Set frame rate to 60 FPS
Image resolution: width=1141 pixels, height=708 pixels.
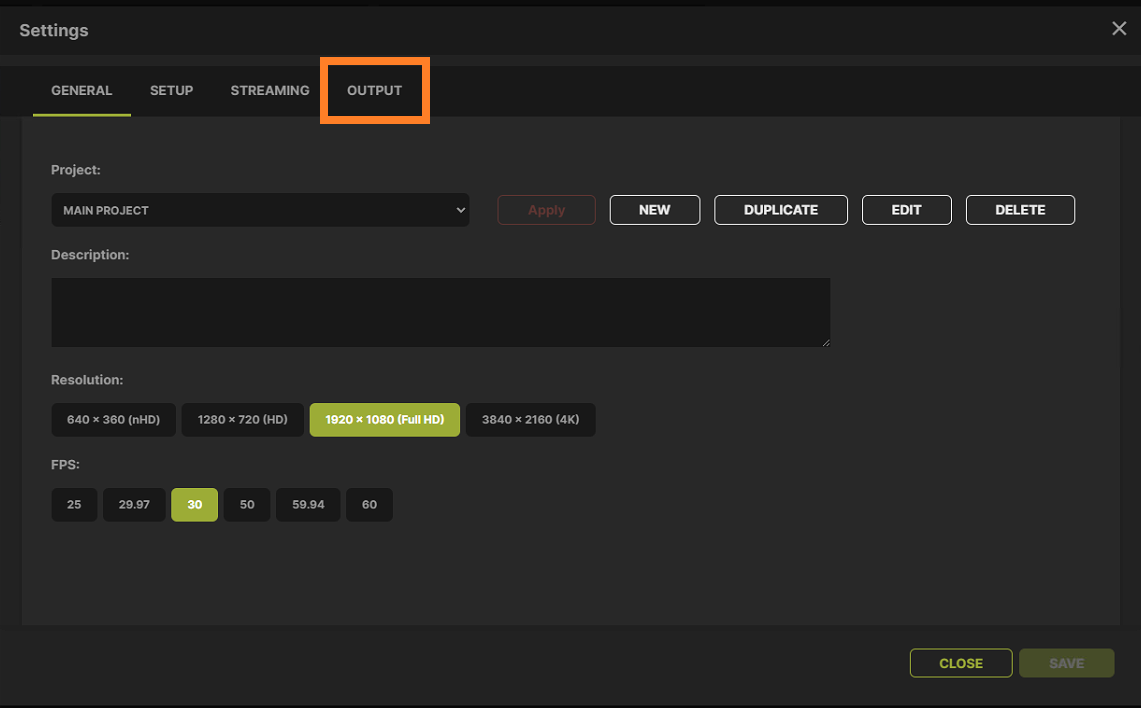tap(369, 504)
